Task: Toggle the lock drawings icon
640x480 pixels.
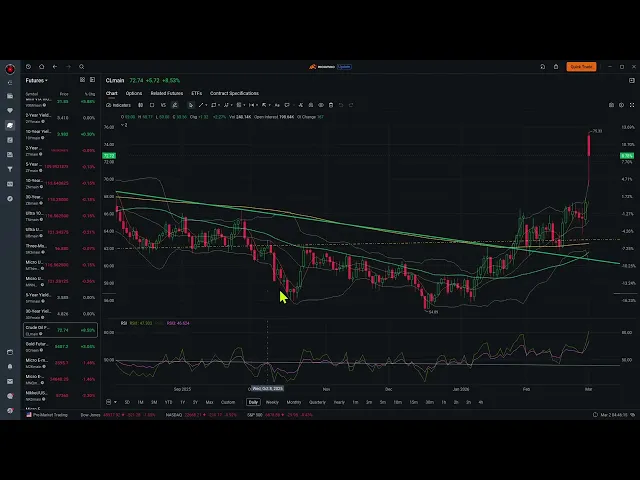Action: click(x=311, y=105)
